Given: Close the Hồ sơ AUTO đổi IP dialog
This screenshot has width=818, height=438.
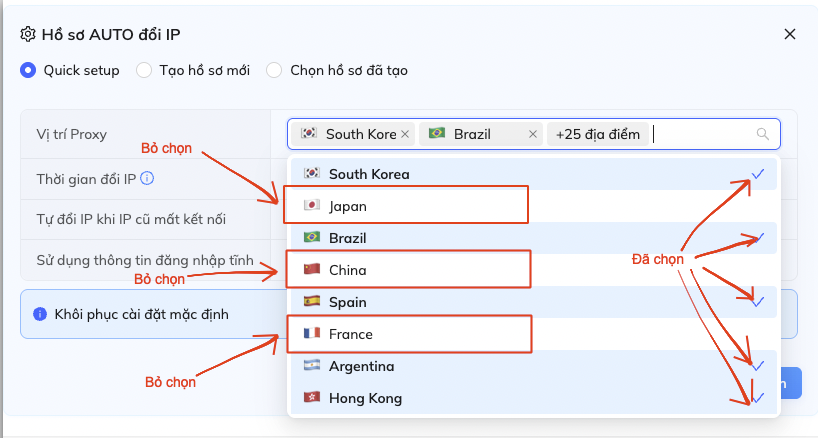Looking at the screenshot, I should [x=789, y=34].
